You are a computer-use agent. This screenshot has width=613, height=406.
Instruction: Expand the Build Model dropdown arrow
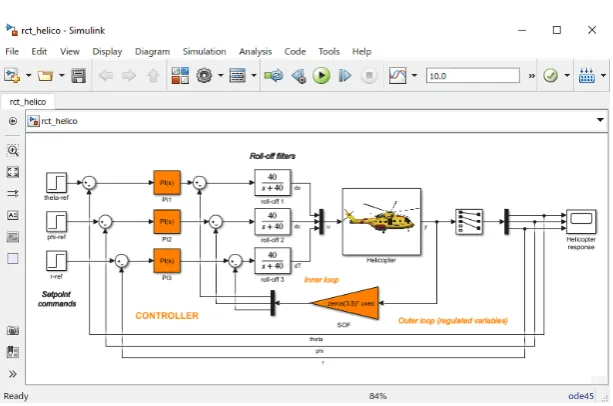[x=603, y=75]
